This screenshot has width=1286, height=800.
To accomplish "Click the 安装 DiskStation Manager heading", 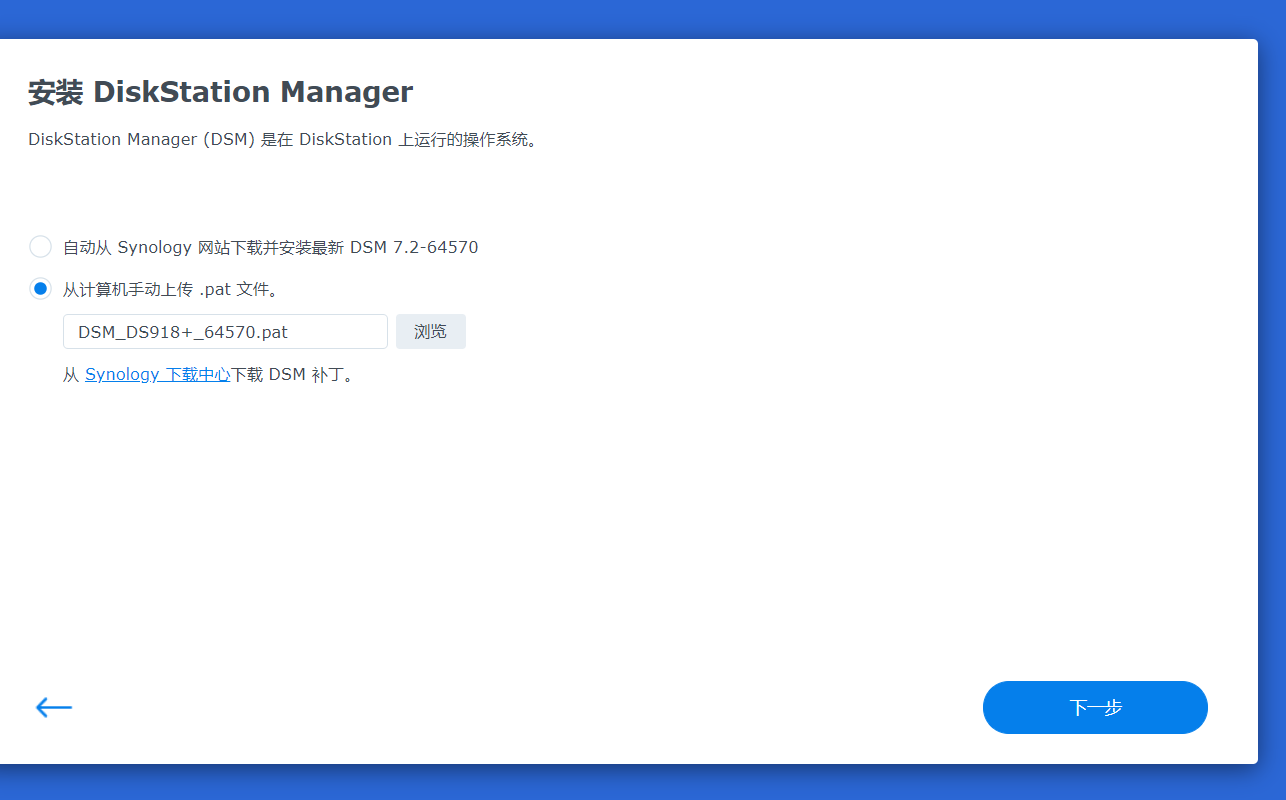I will point(220,92).
